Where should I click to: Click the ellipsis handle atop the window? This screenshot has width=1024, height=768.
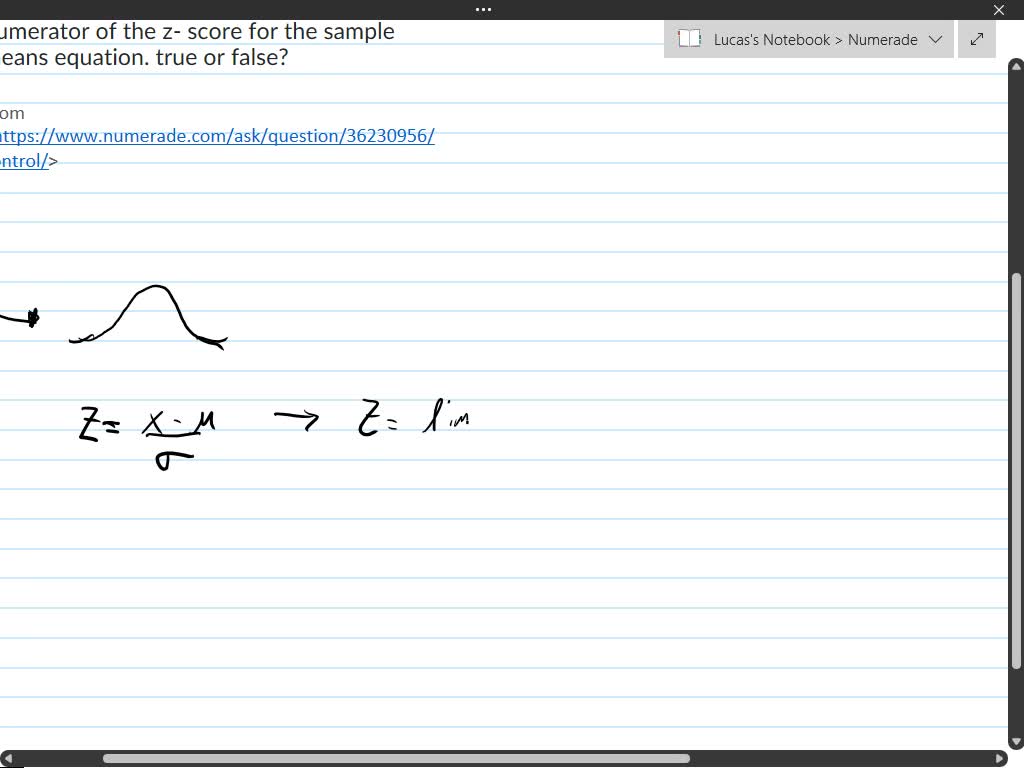click(x=483, y=9)
